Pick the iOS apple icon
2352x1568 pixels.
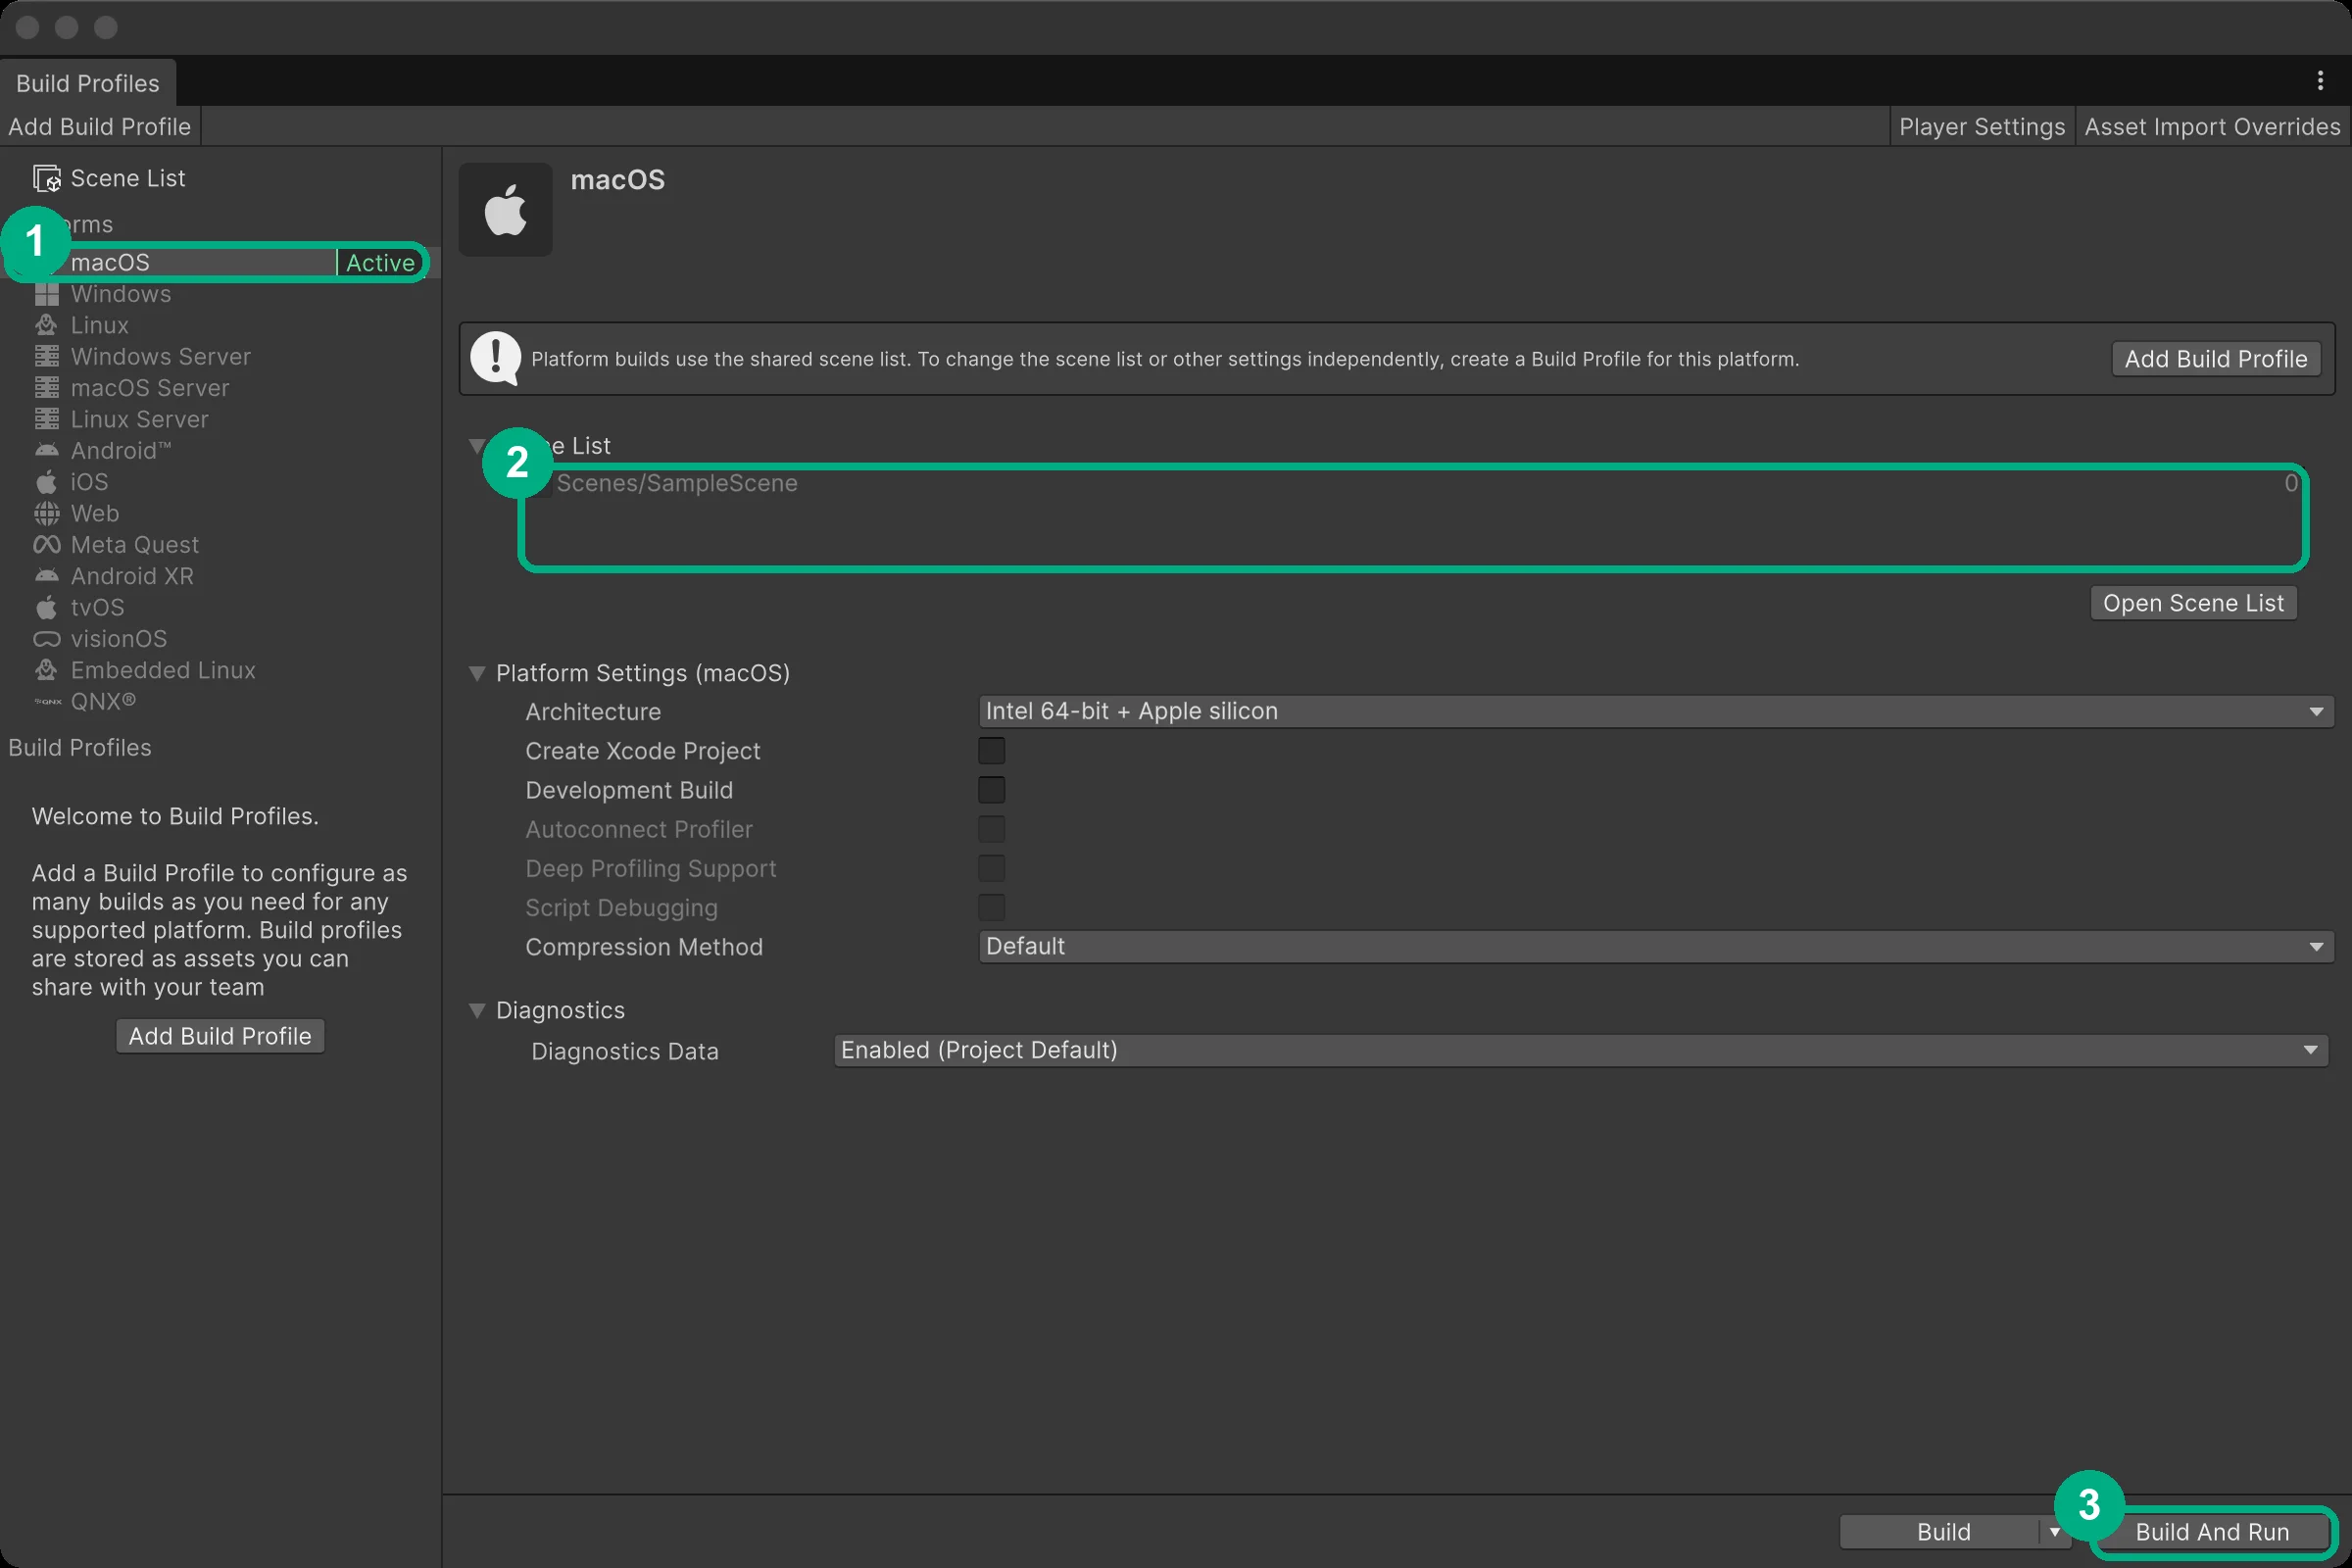[x=47, y=482]
